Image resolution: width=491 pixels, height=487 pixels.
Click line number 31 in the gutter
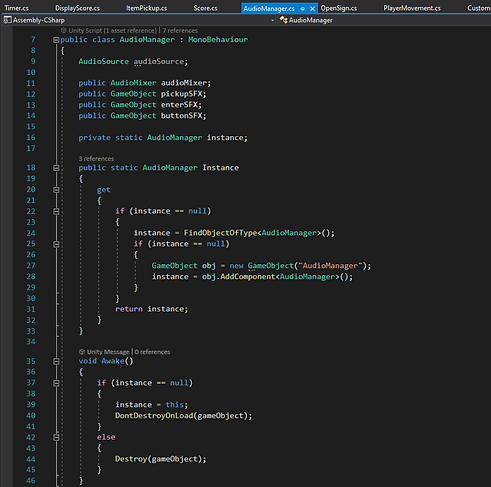point(31,309)
